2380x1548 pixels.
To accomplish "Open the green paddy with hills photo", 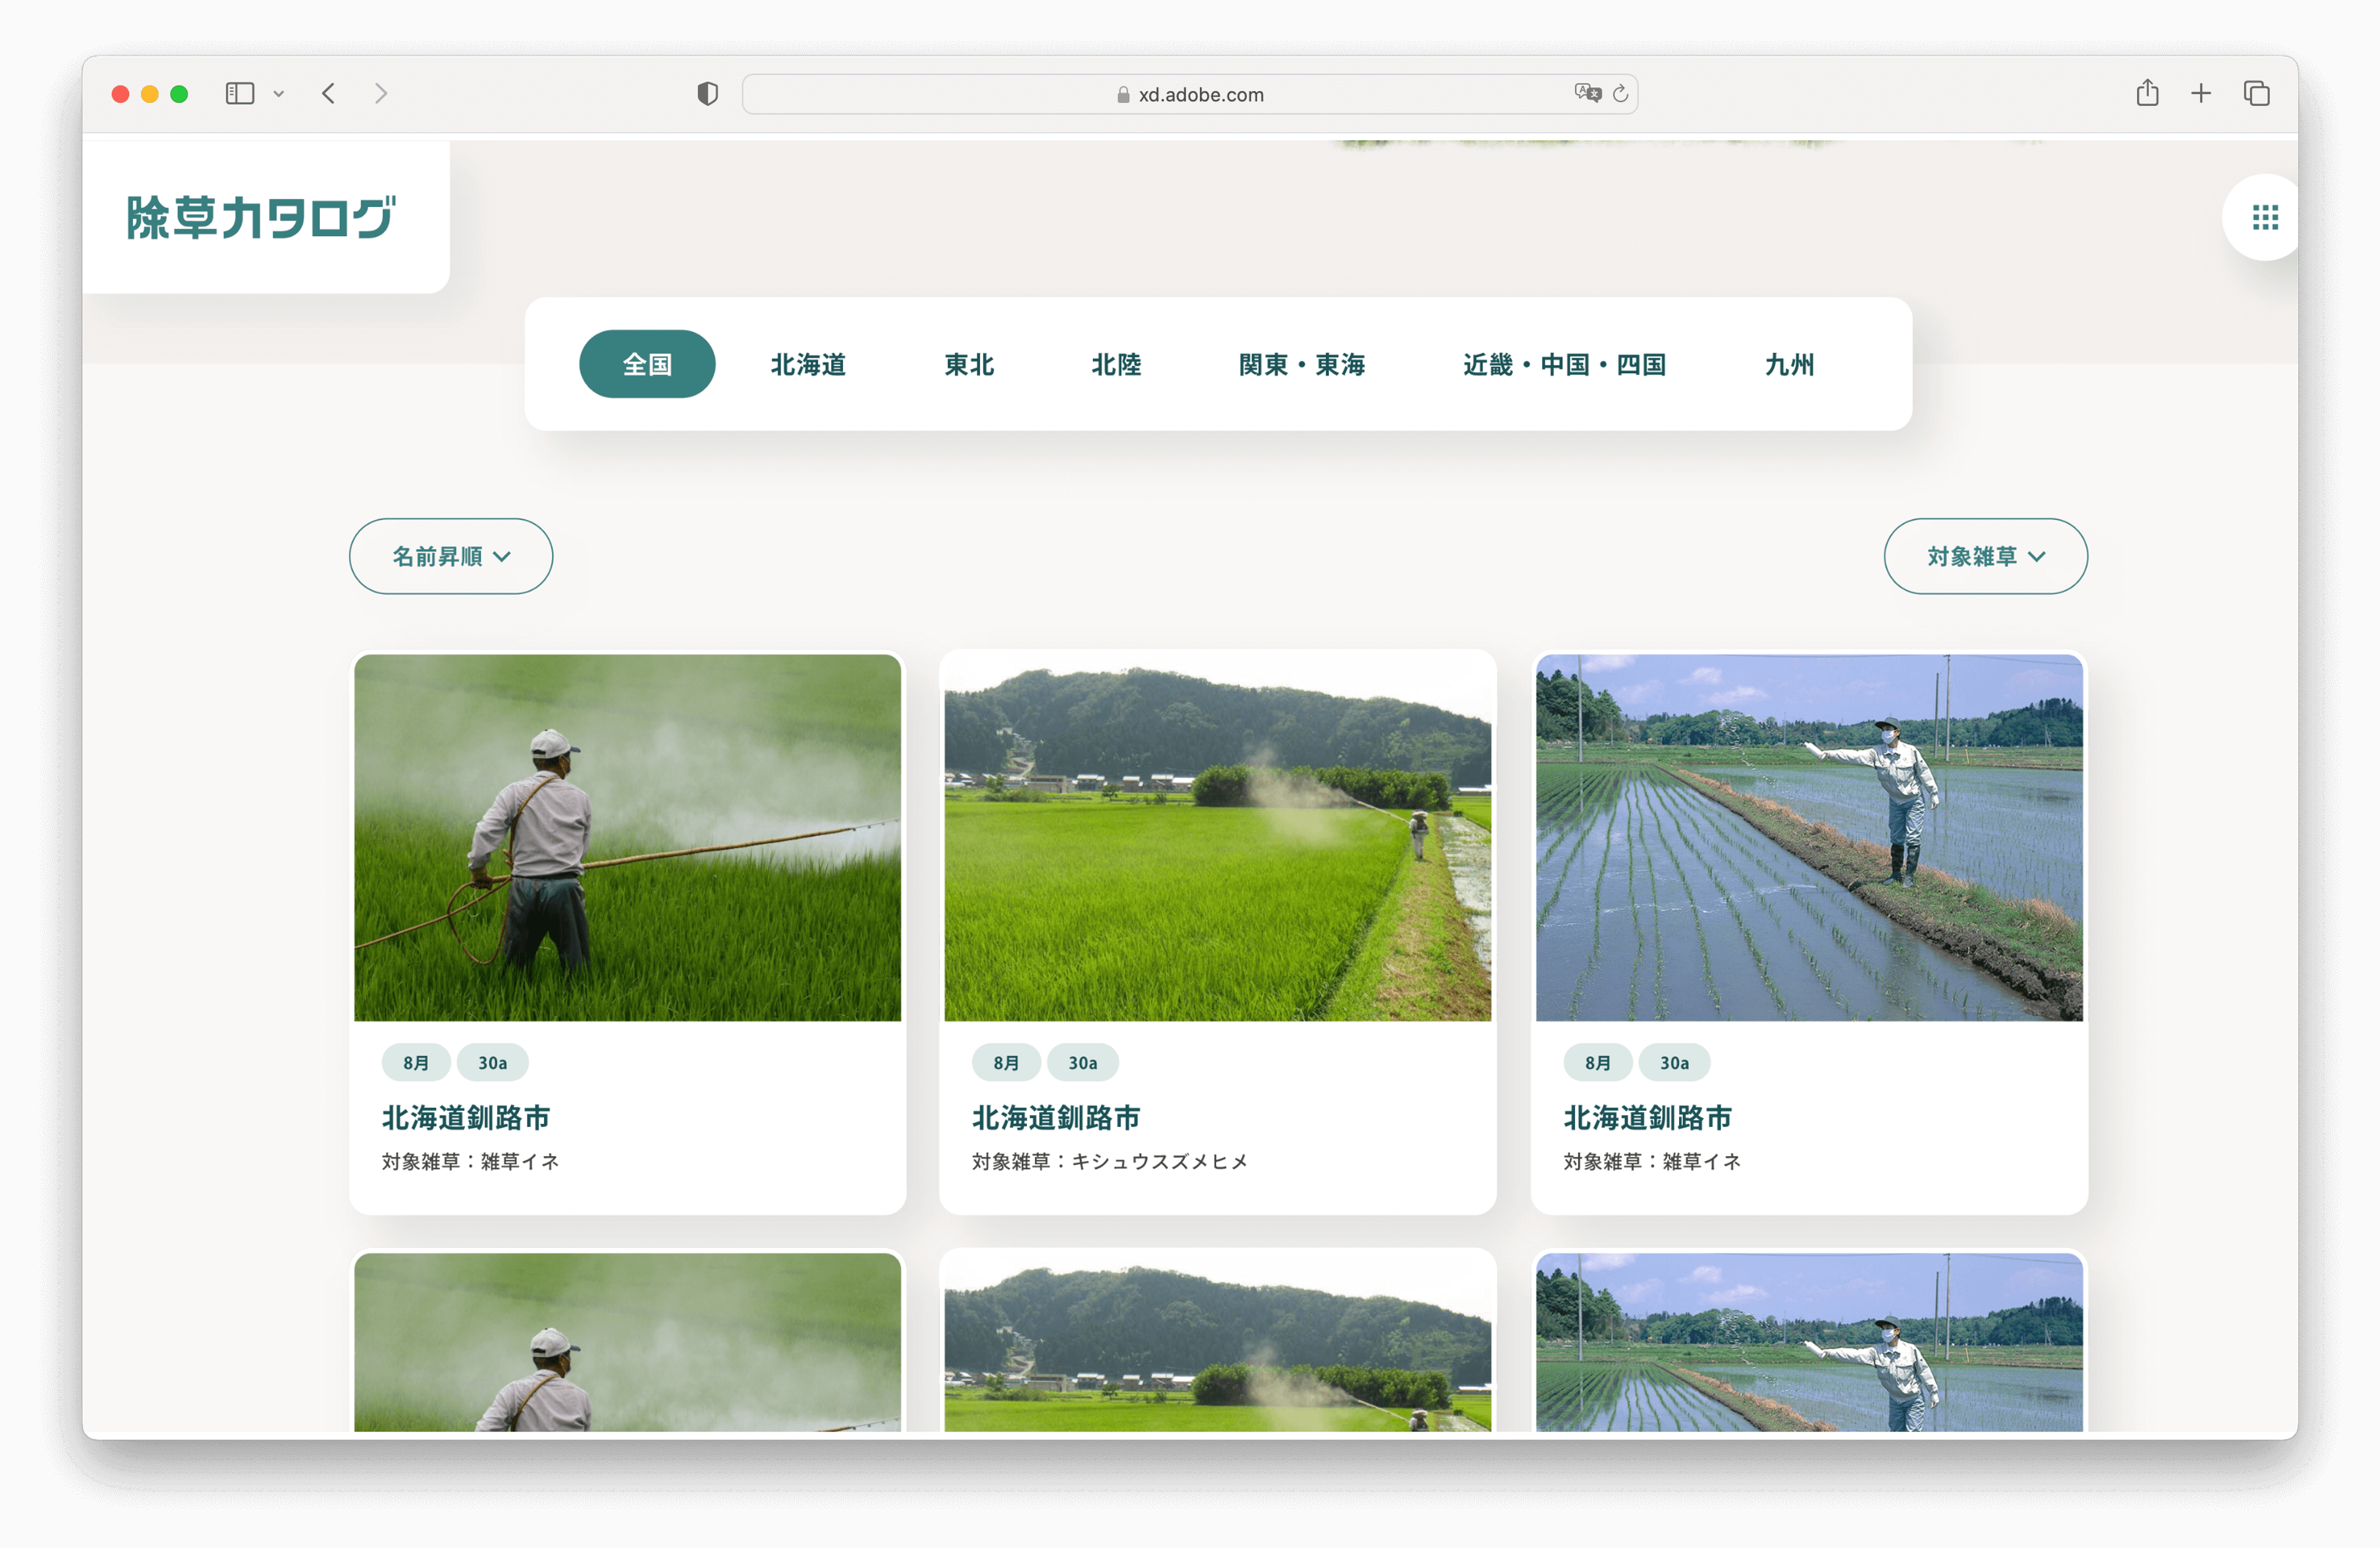I will [x=1218, y=838].
